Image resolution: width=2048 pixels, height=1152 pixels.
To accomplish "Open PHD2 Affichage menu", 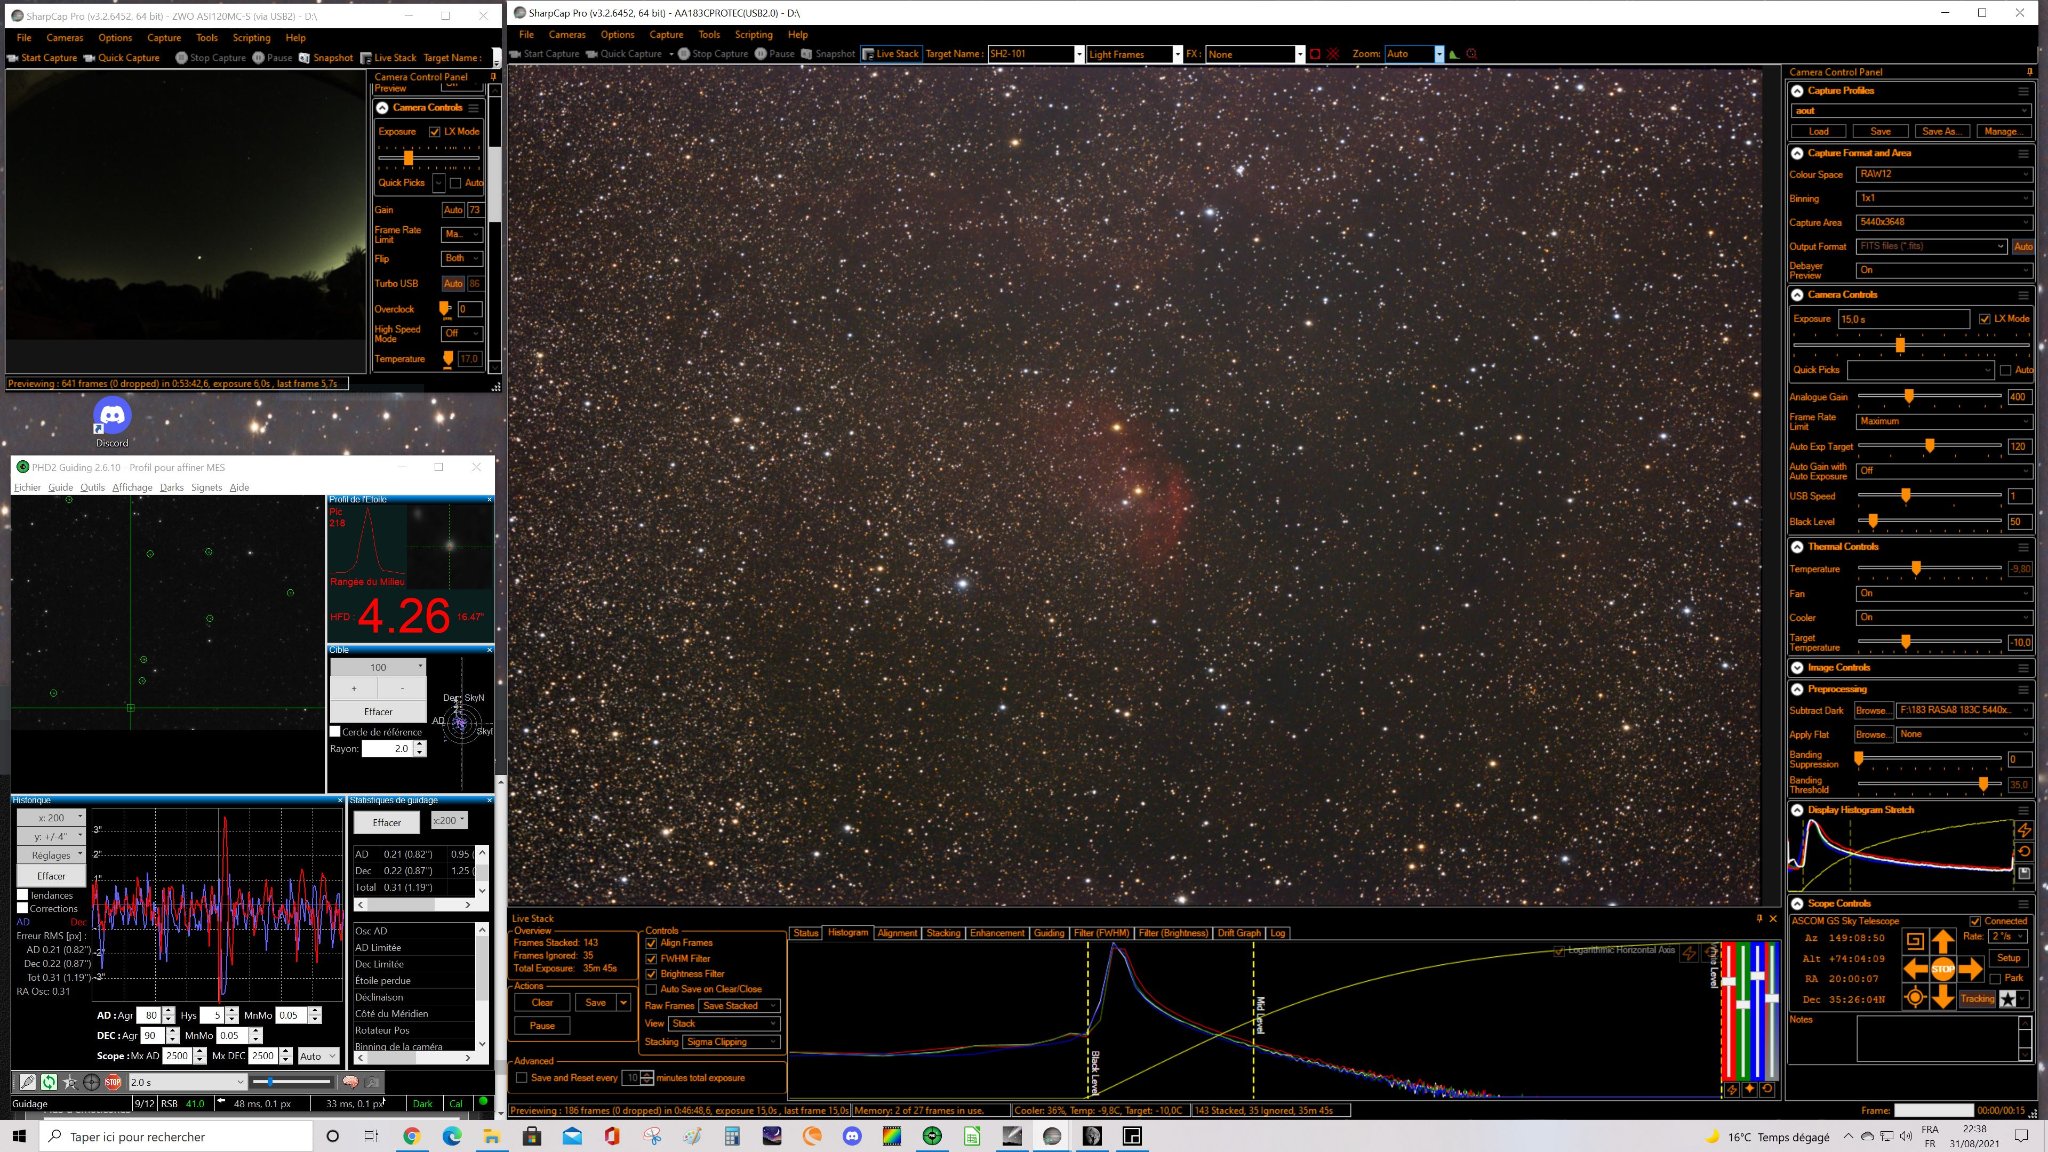I will [132, 488].
